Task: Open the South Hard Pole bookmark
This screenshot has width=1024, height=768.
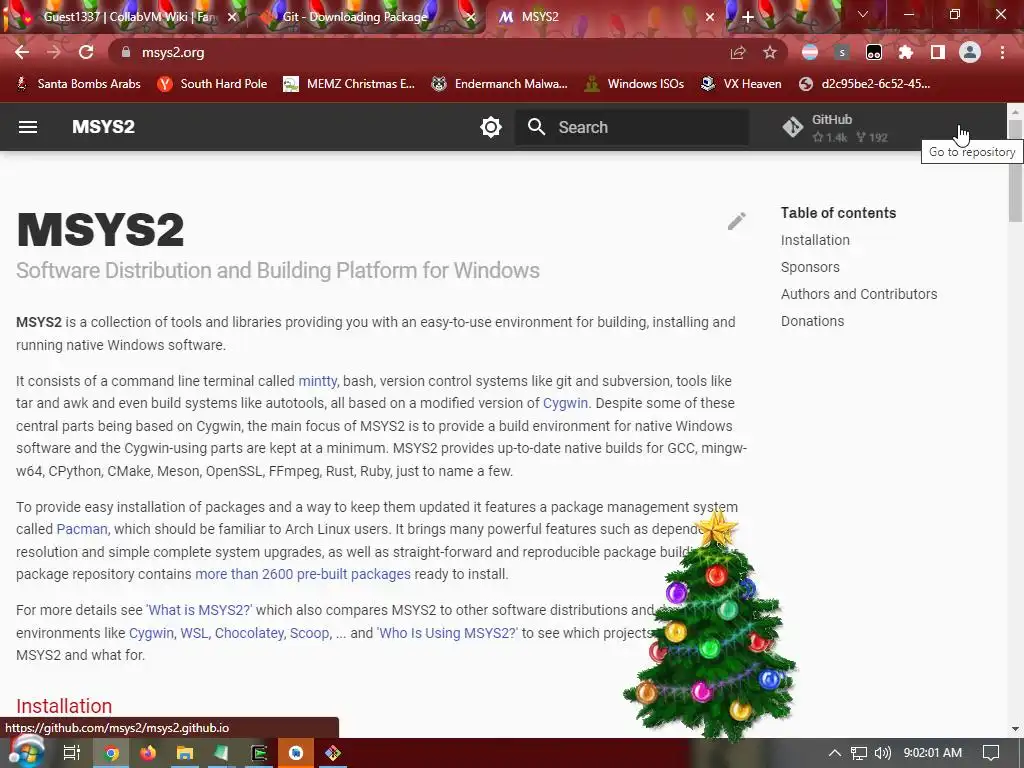Action: [x=213, y=84]
